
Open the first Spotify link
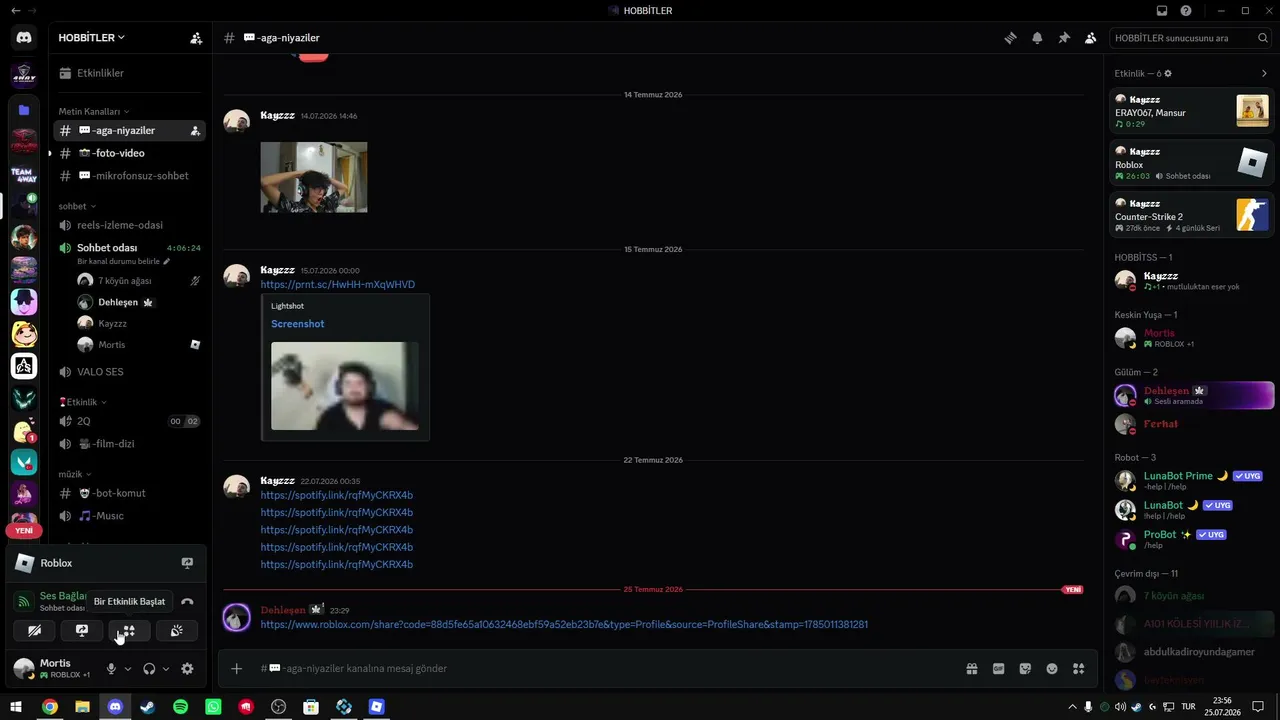point(337,496)
